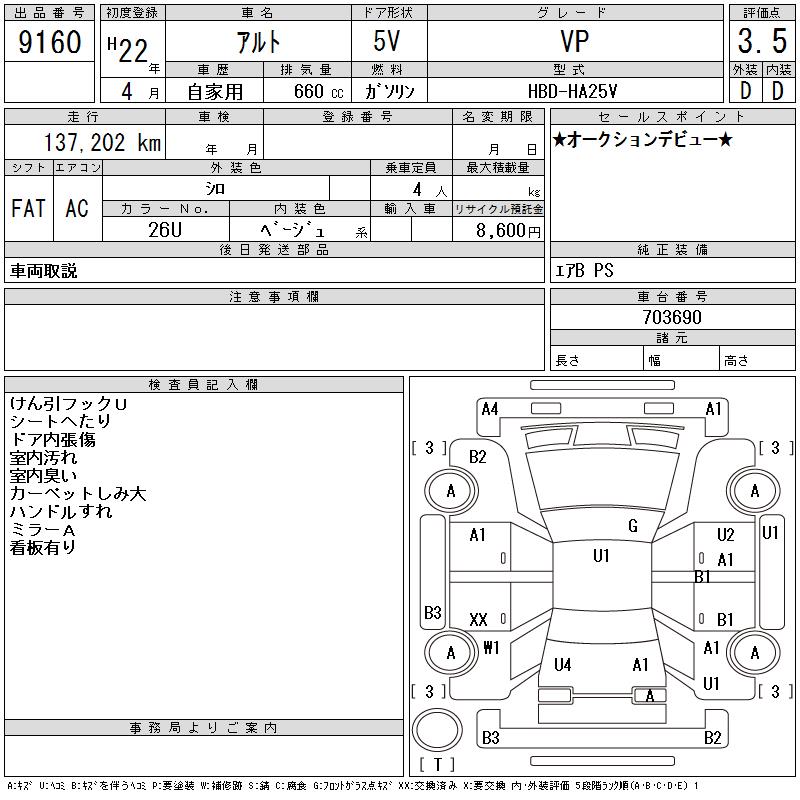800x800 pixels.
Task: Click the color number 26U cell
Action: point(165,229)
